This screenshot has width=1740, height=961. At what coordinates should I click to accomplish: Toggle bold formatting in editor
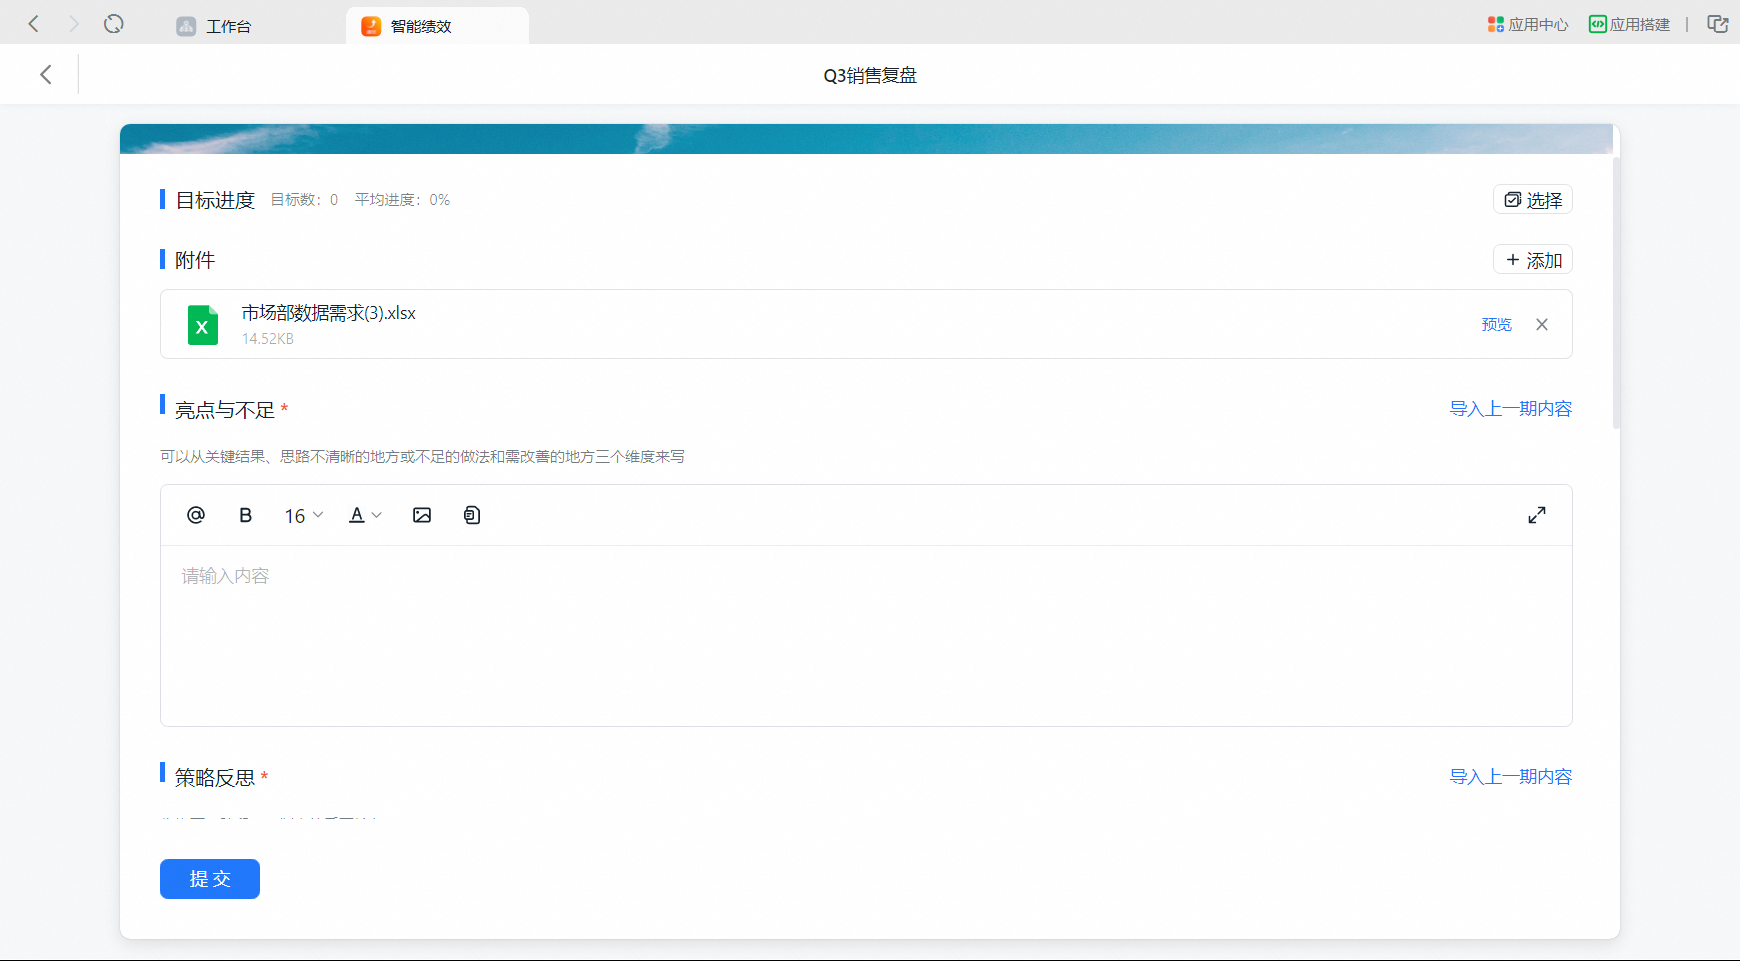(245, 515)
